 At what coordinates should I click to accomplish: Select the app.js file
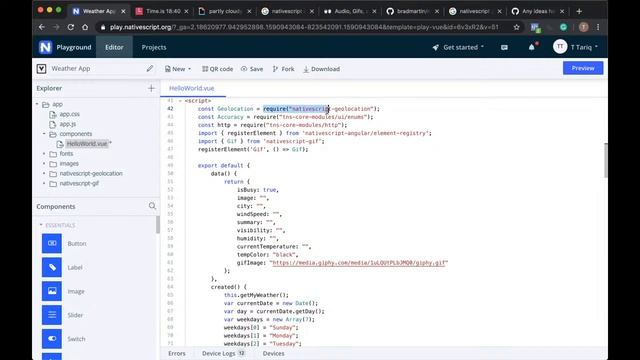point(68,124)
